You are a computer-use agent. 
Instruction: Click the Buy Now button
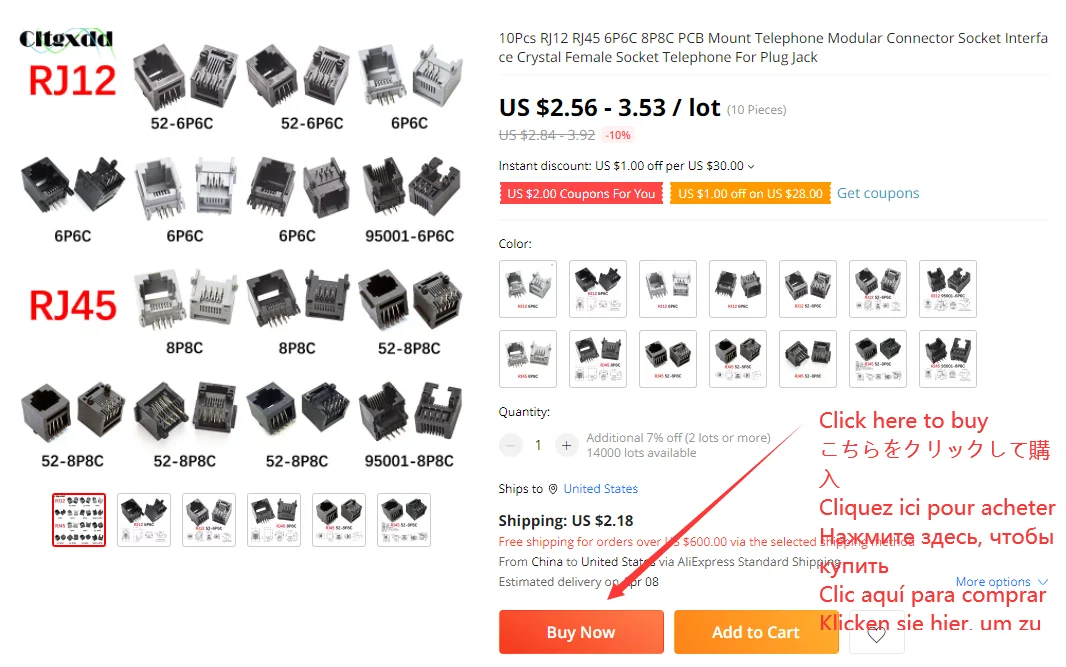tap(581, 632)
